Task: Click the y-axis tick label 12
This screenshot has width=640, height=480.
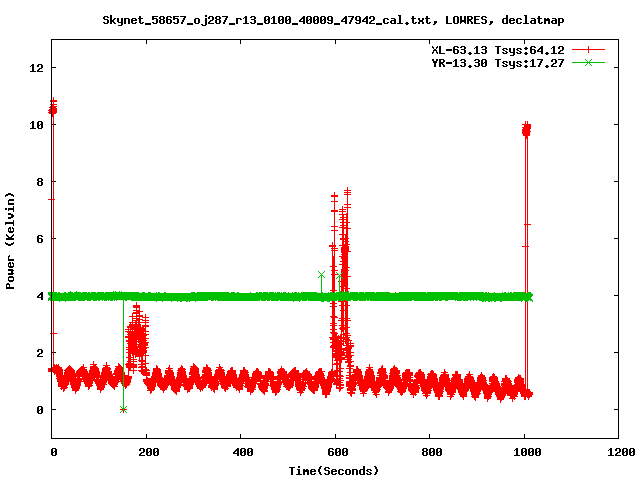Action: [x=36, y=68]
